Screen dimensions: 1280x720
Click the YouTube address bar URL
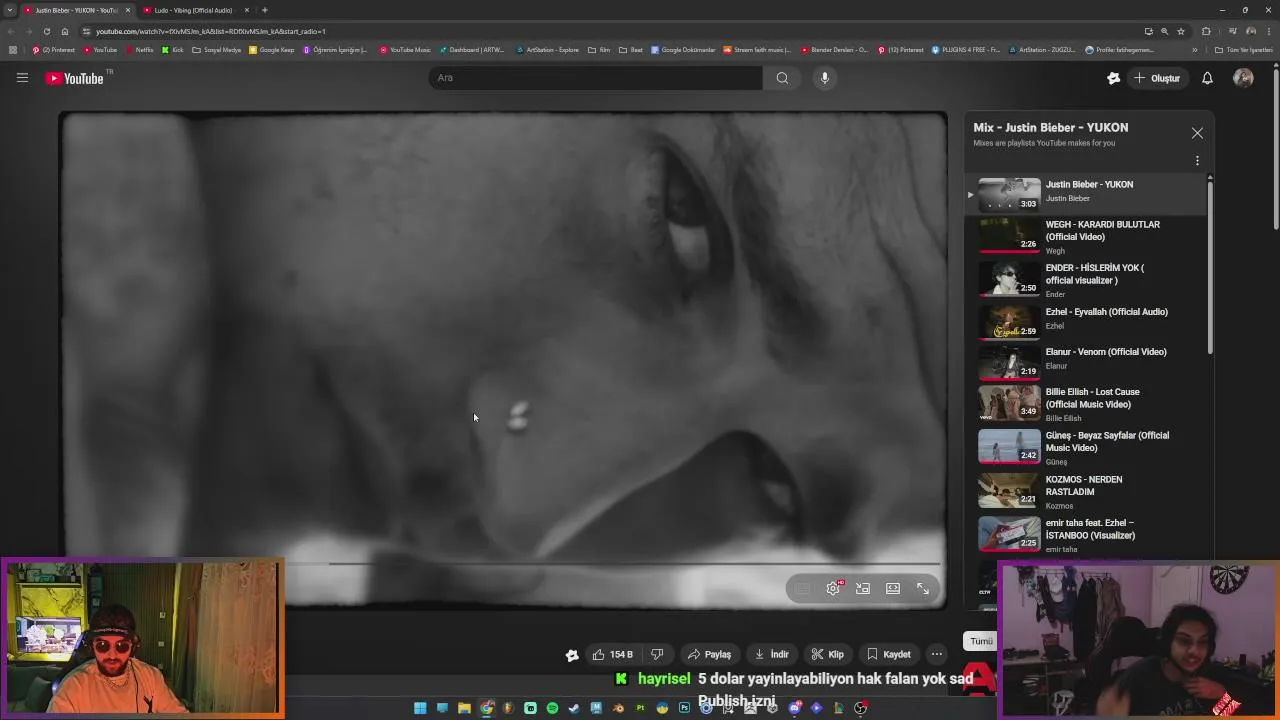[210, 31]
